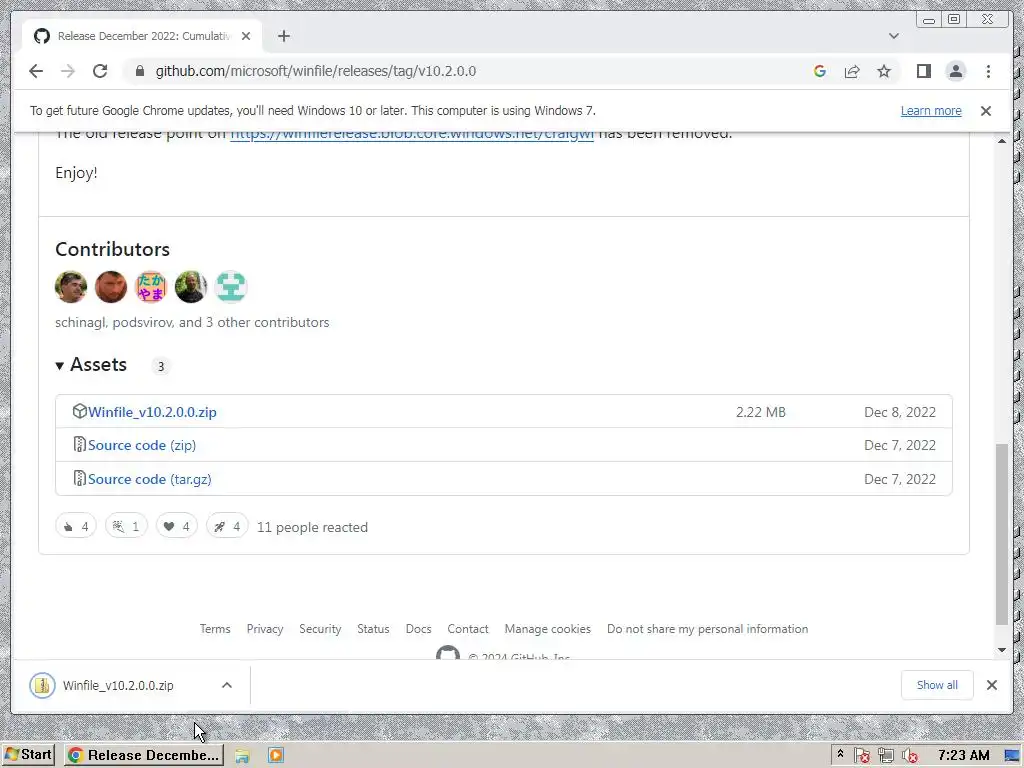Expand download item options chevron
Screen dimensions: 1024x768
pos(227,686)
